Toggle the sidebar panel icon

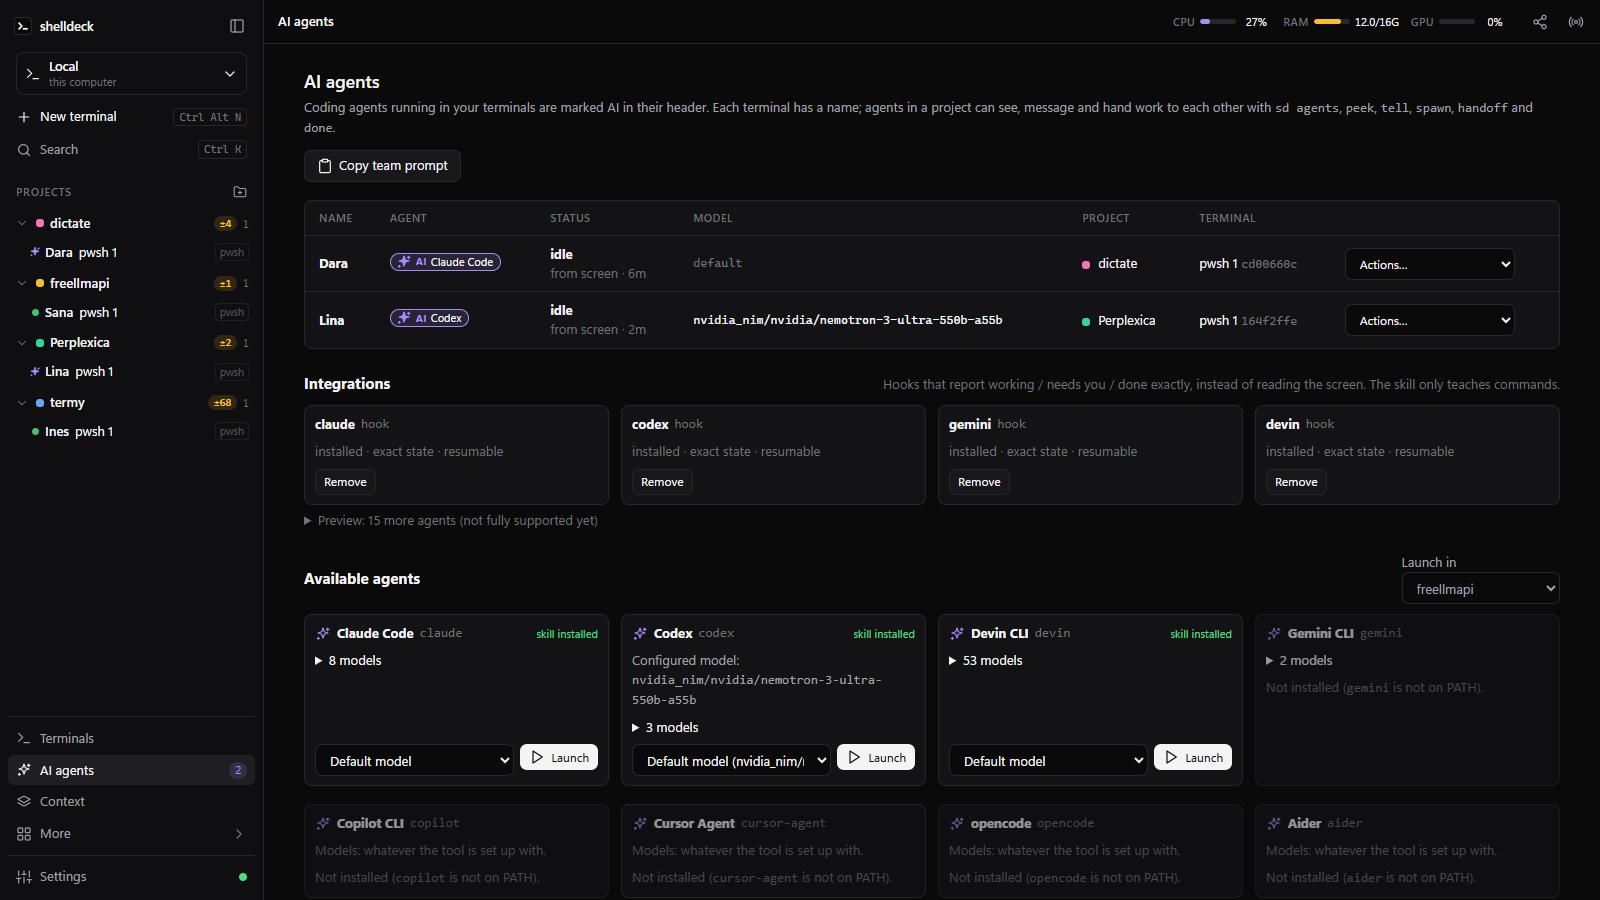237,26
